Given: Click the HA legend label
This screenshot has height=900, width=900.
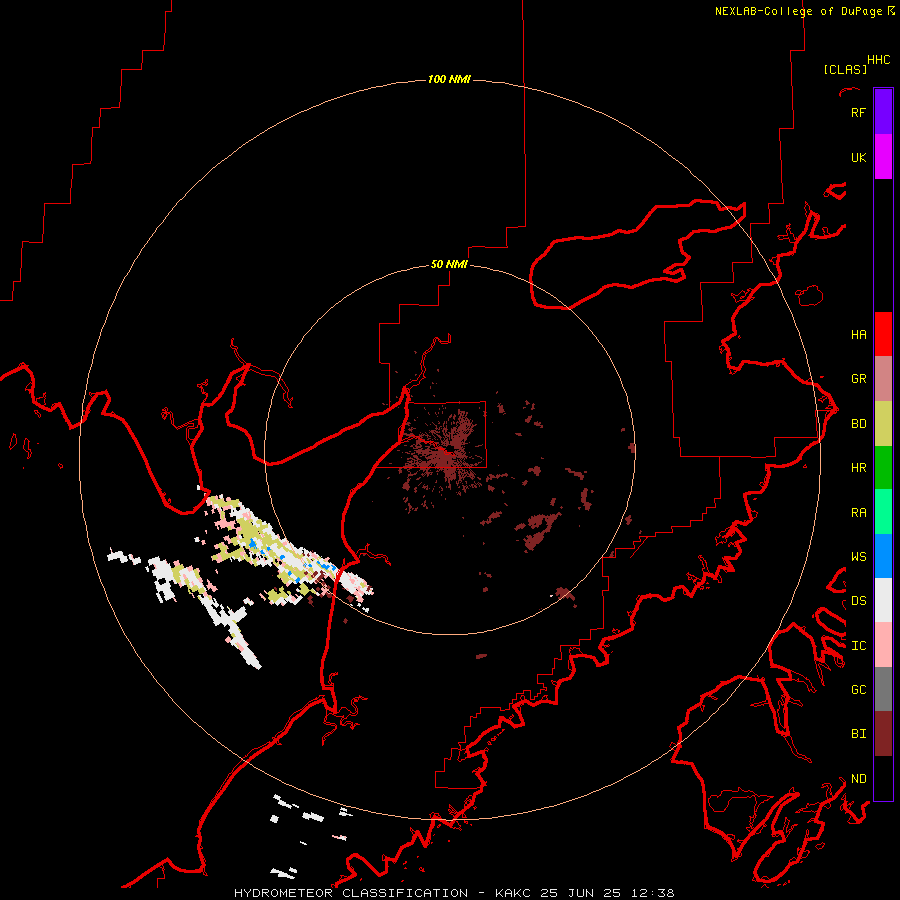Looking at the screenshot, I should 858,335.
